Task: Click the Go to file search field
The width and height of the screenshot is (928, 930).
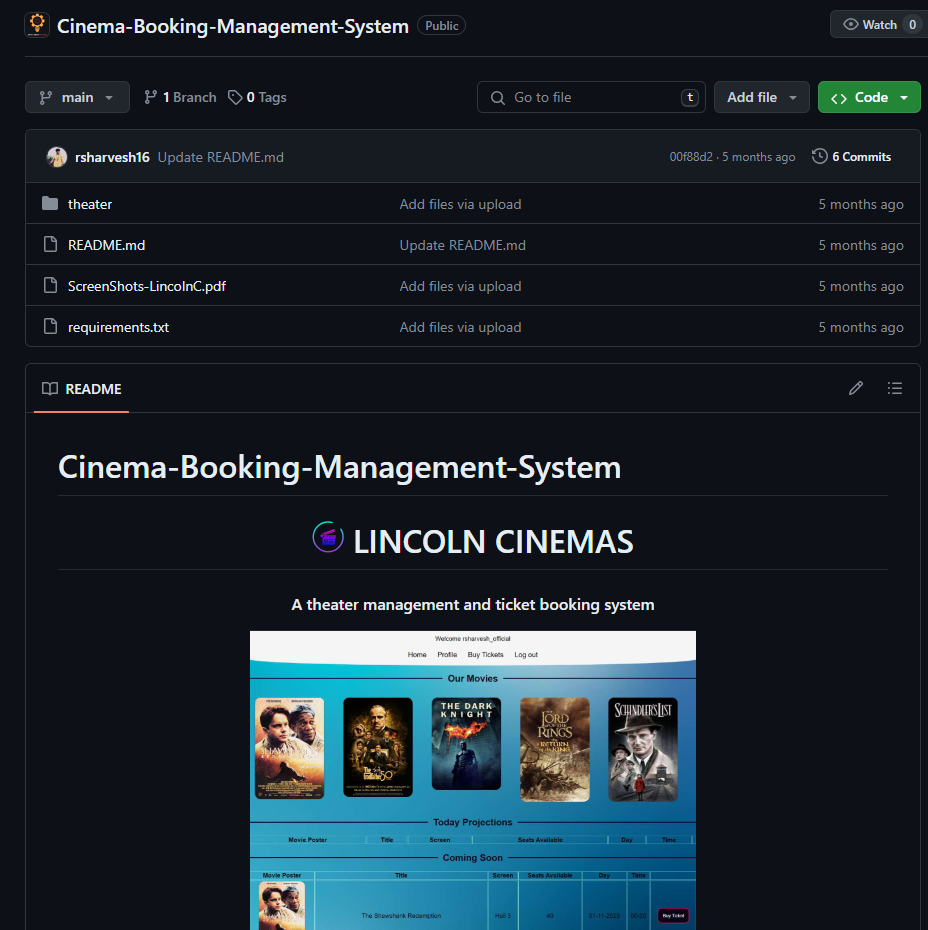Action: [590, 97]
